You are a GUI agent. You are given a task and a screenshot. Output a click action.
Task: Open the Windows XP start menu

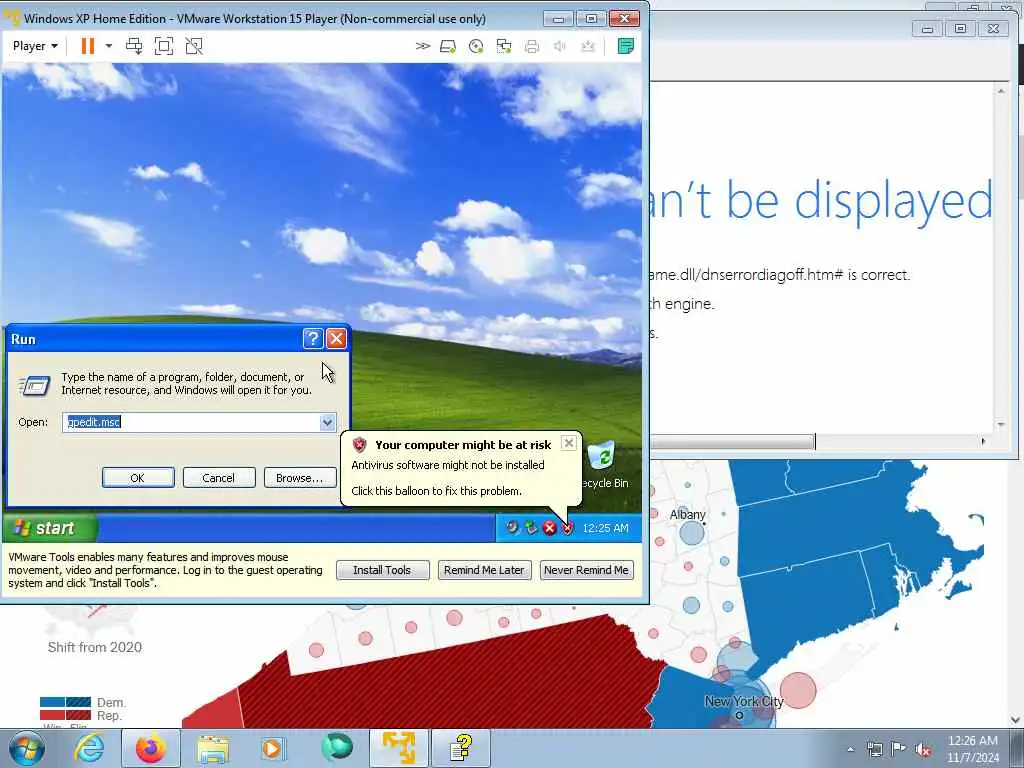pyautogui.click(x=49, y=528)
